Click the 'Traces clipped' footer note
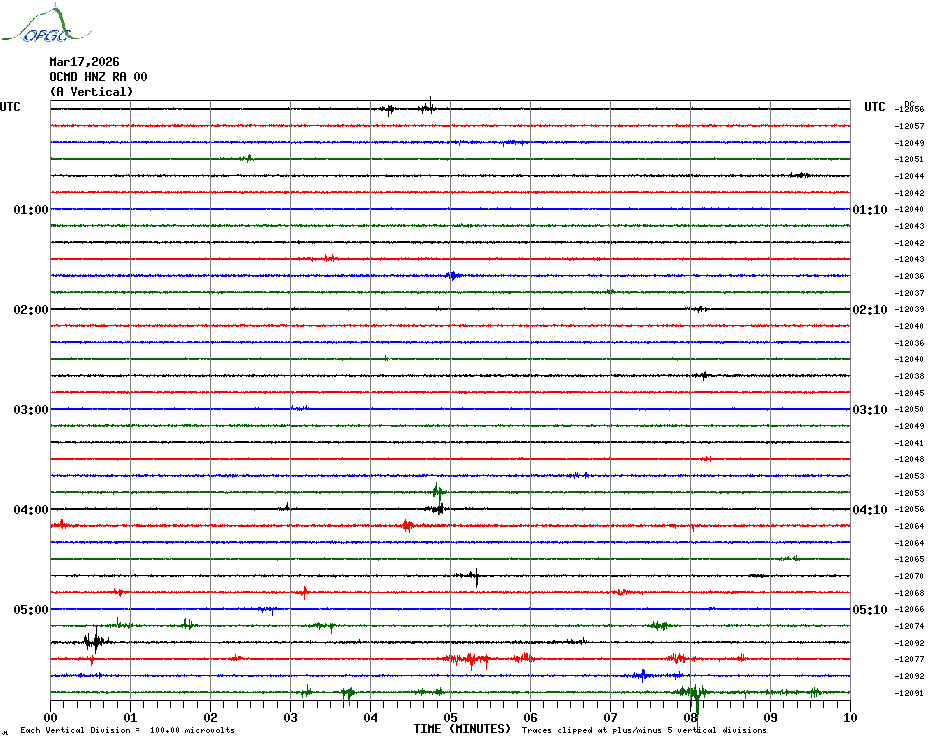 click(644, 730)
